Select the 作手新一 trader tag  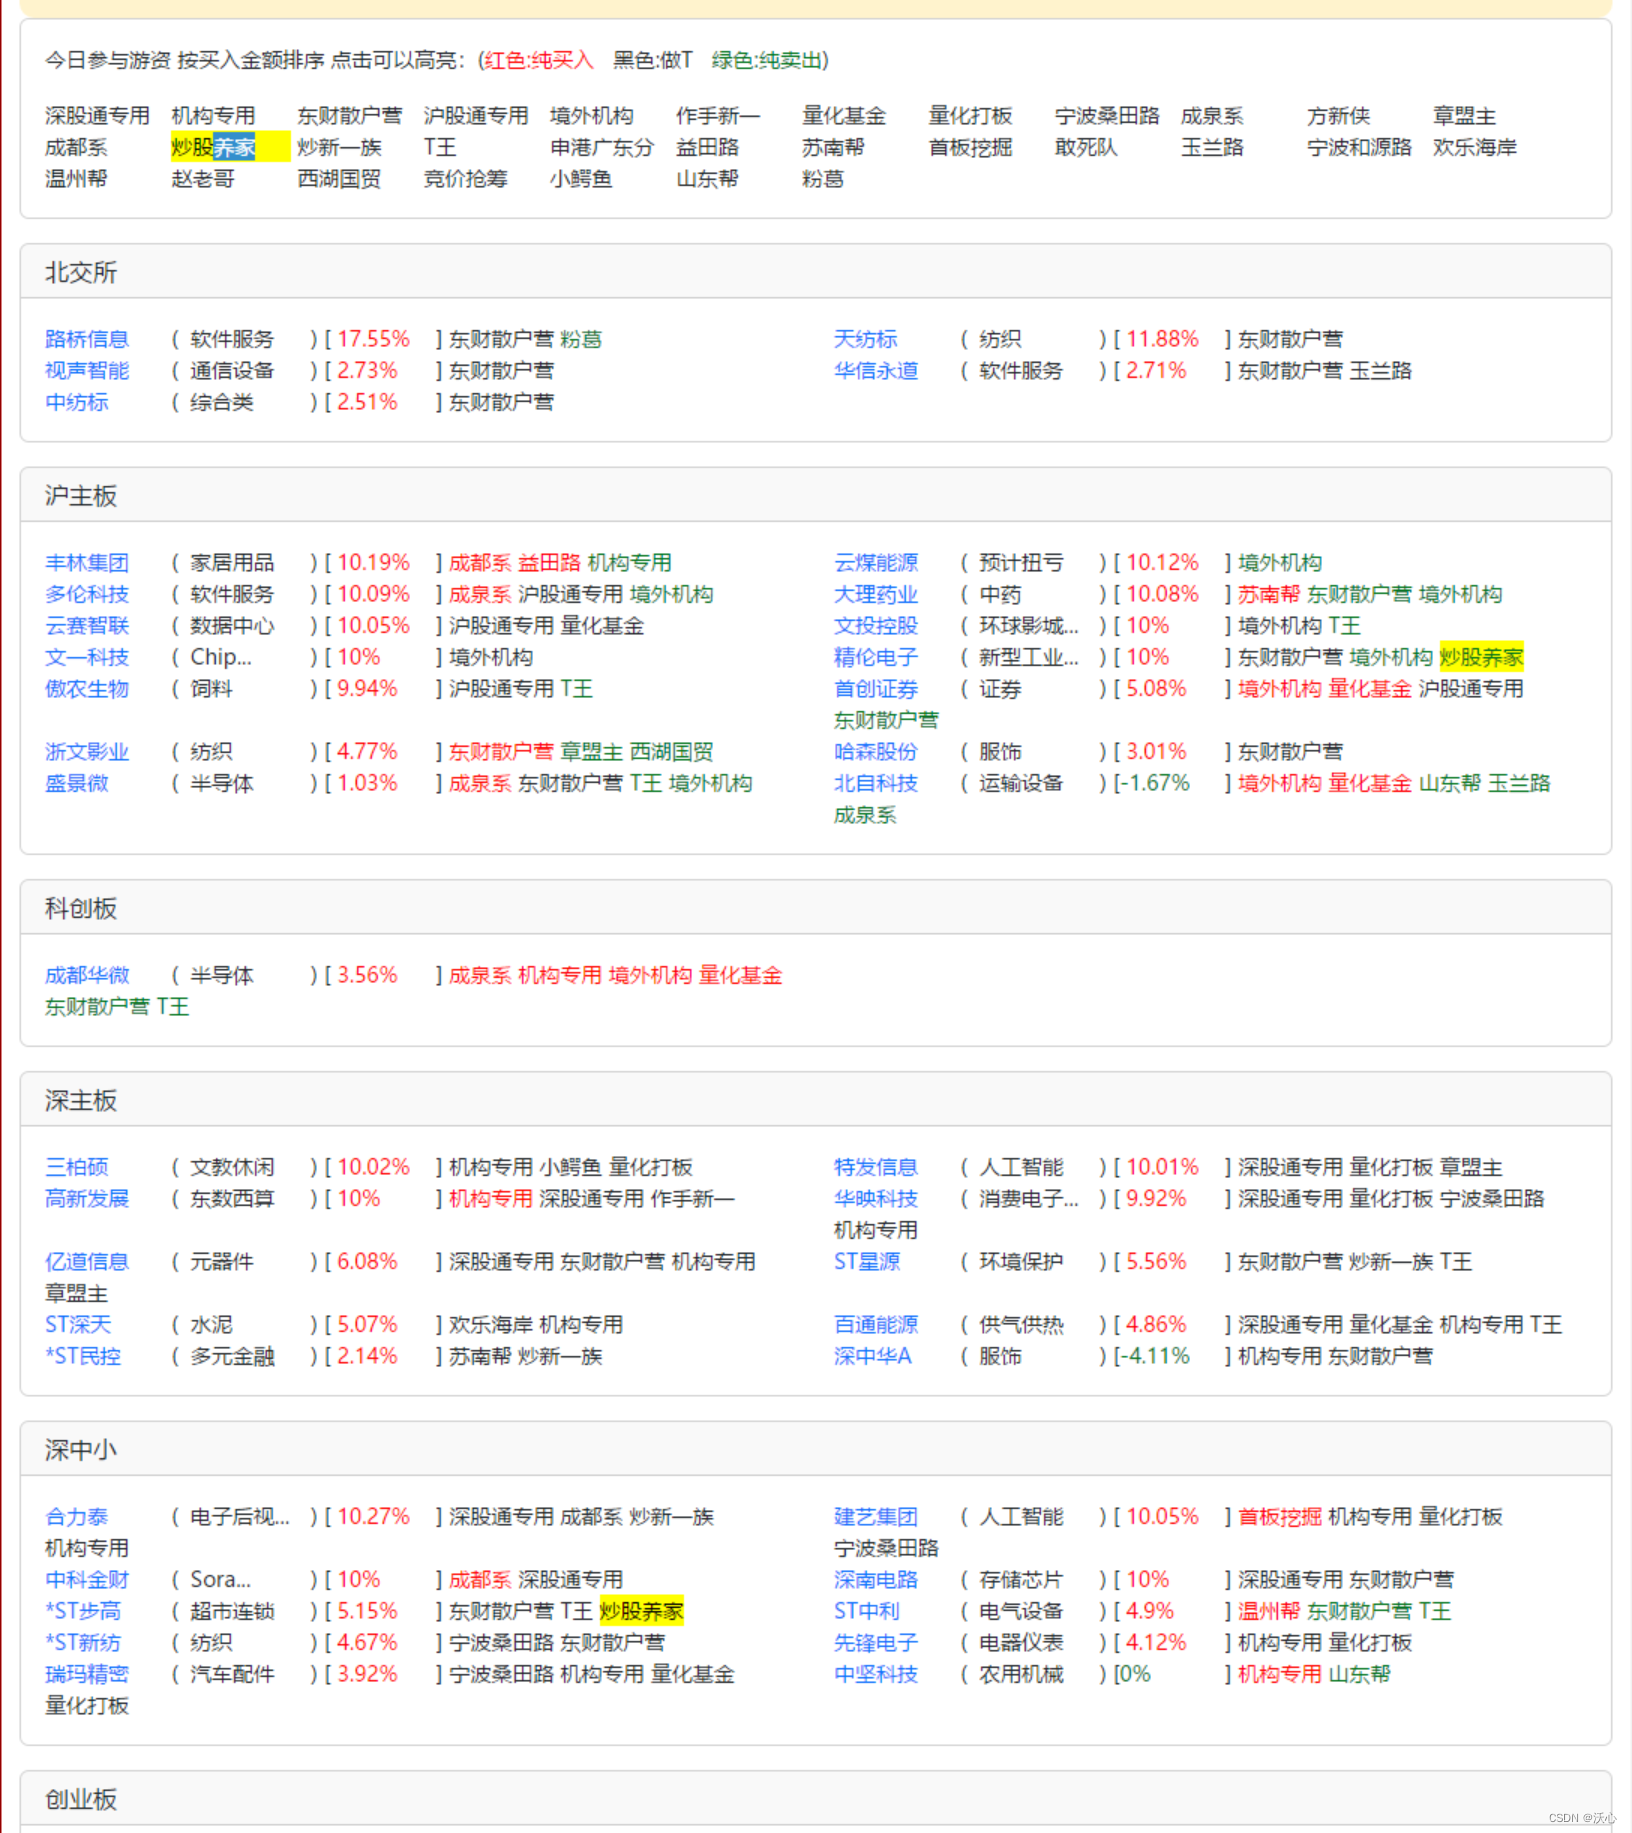pos(718,116)
